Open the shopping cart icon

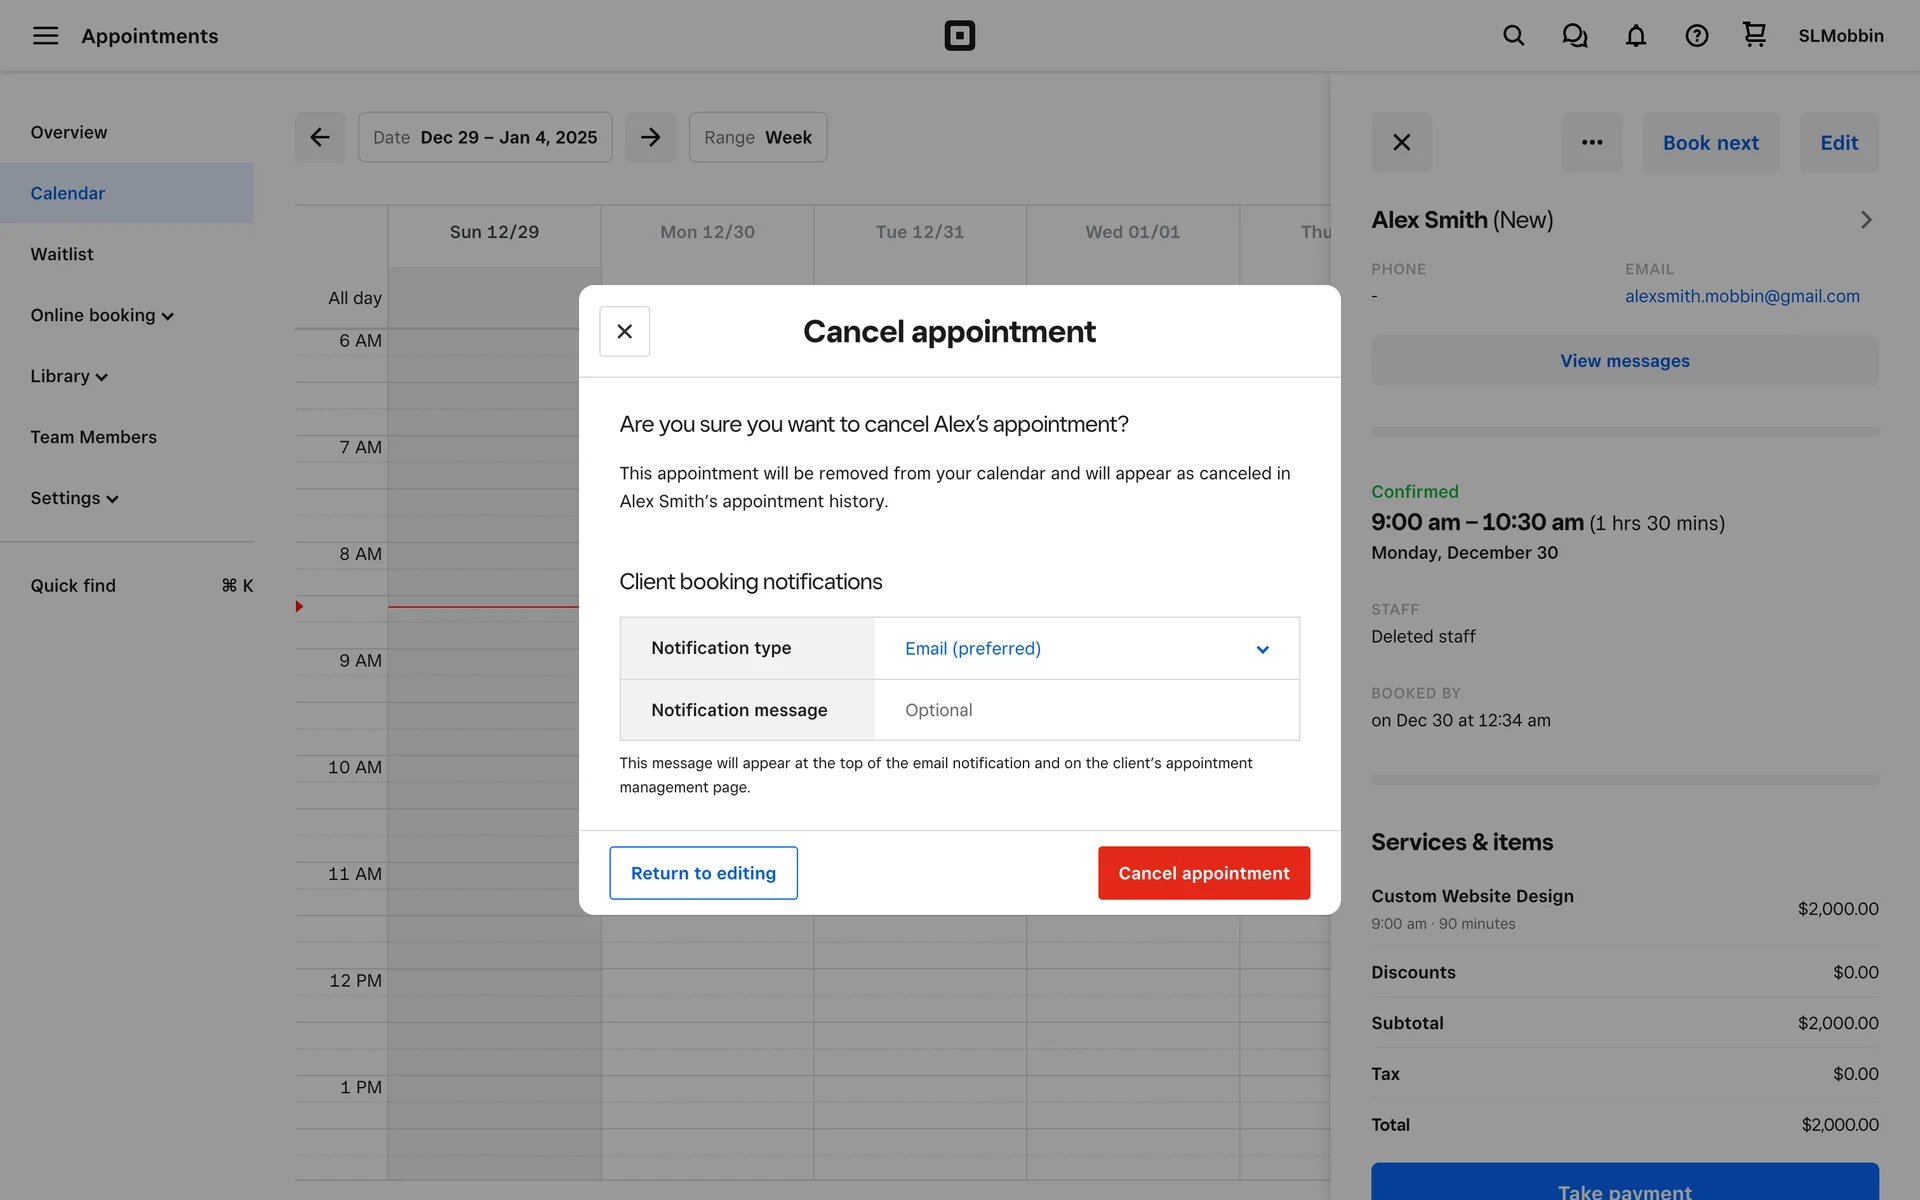coord(1754,35)
